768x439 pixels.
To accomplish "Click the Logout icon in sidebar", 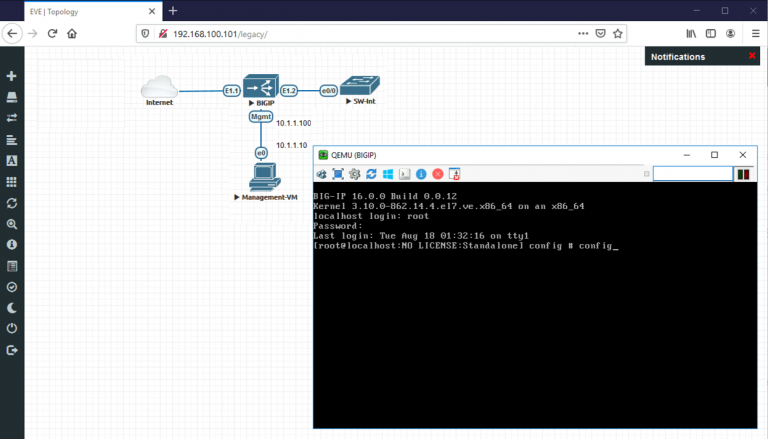I will [12, 350].
